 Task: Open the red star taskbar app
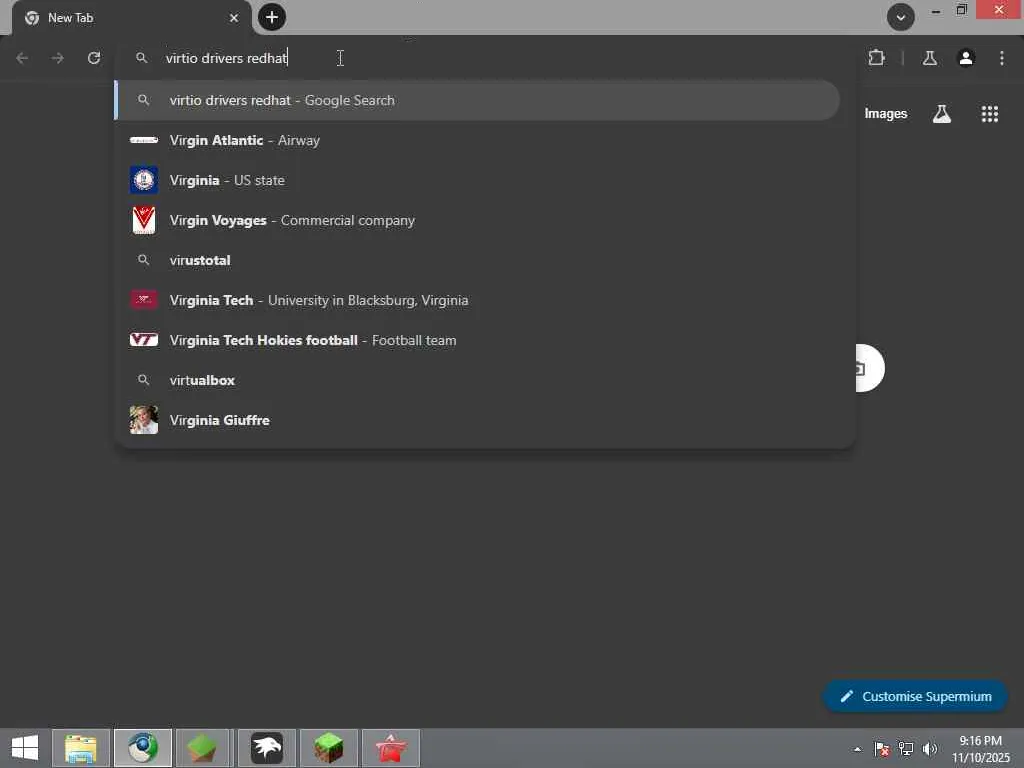pyautogui.click(x=391, y=748)
